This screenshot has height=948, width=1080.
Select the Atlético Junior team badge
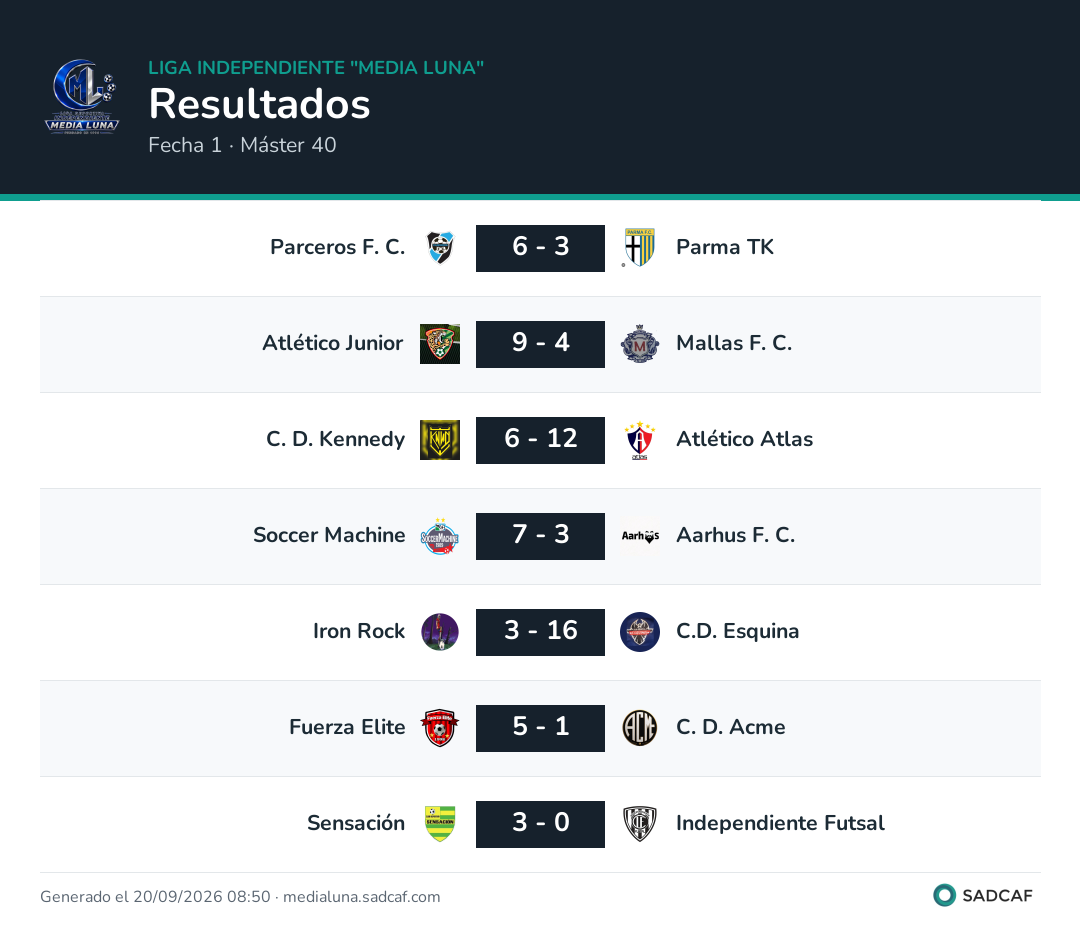[x=440, y=344]
